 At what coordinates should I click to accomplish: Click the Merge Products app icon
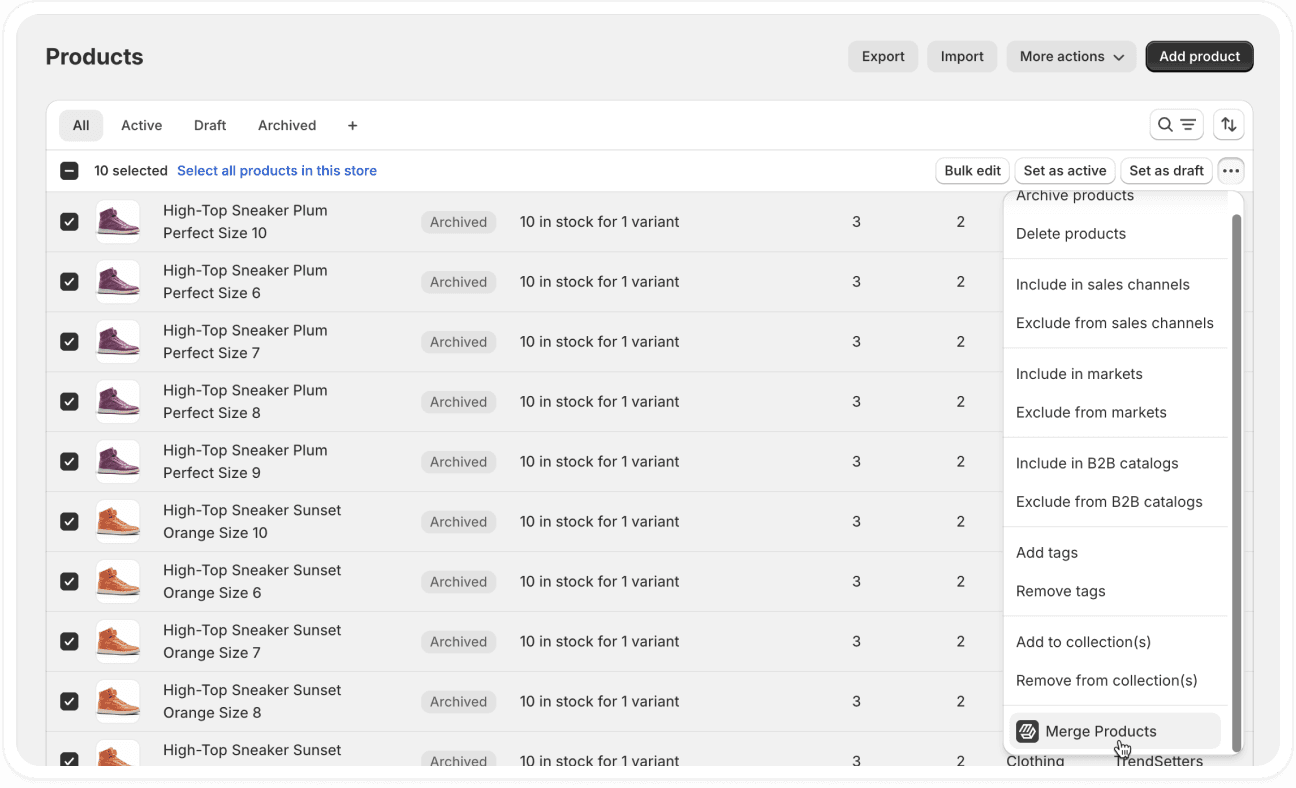click(x=1027, y=731)
